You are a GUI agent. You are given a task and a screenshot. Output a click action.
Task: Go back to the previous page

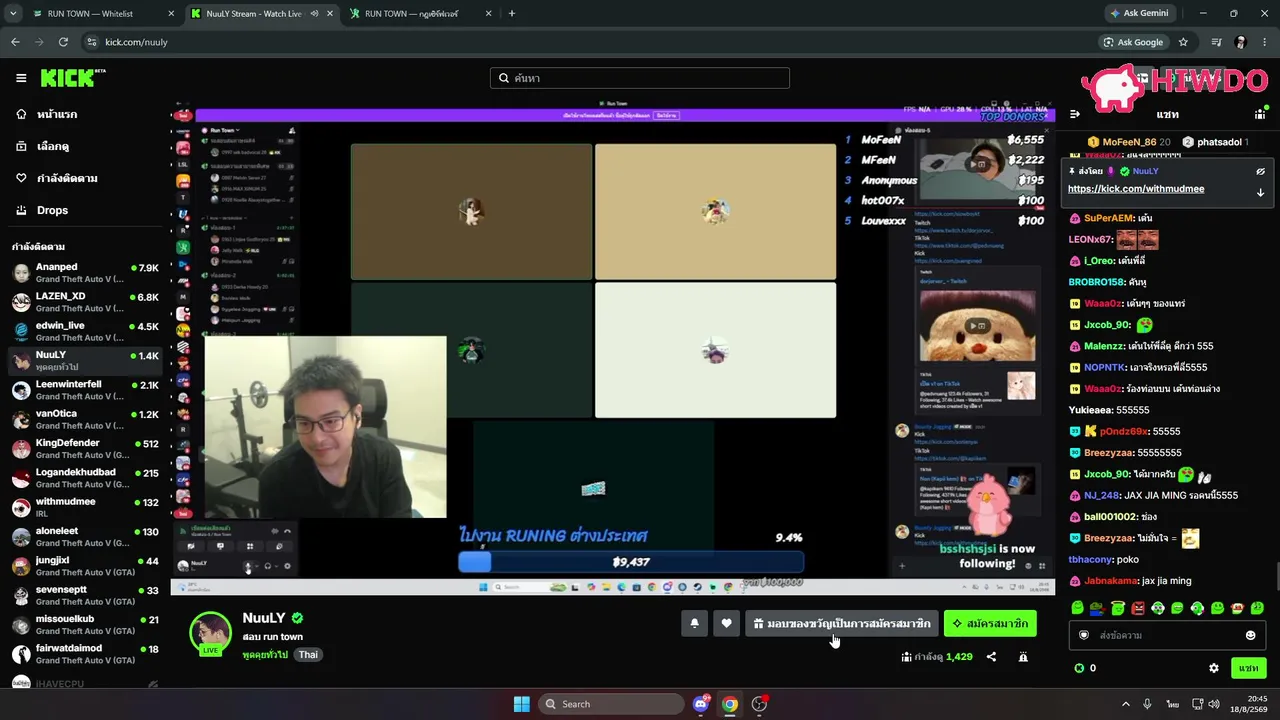click(15, 42)
